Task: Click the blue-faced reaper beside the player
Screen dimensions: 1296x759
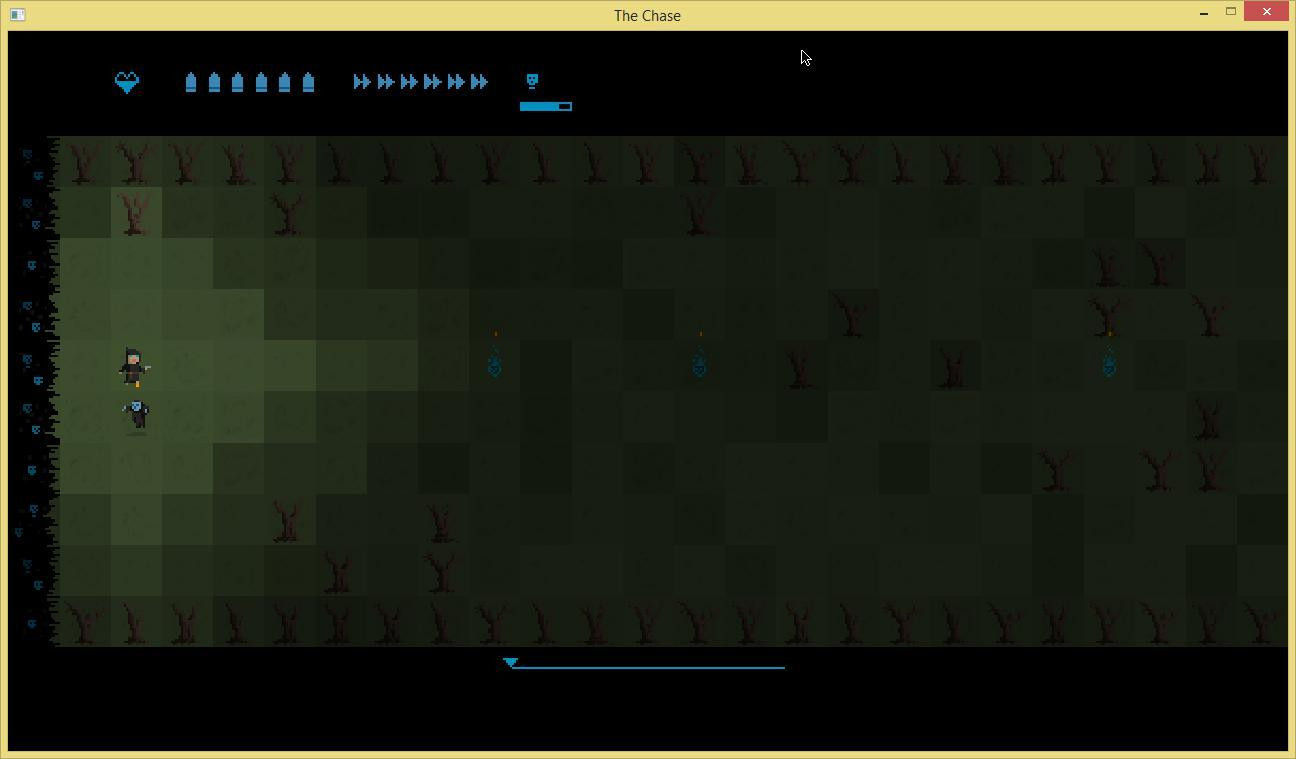Action: pos(137,415)
